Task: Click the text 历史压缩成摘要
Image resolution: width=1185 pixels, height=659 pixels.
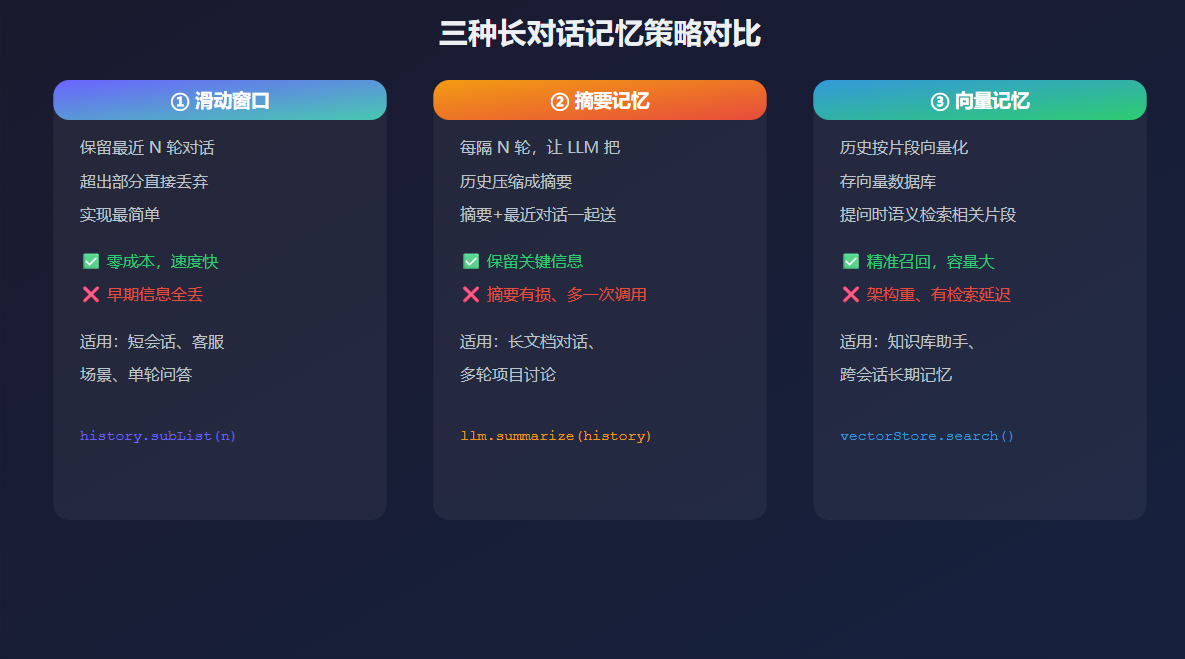Action: (x=516, y=181)
